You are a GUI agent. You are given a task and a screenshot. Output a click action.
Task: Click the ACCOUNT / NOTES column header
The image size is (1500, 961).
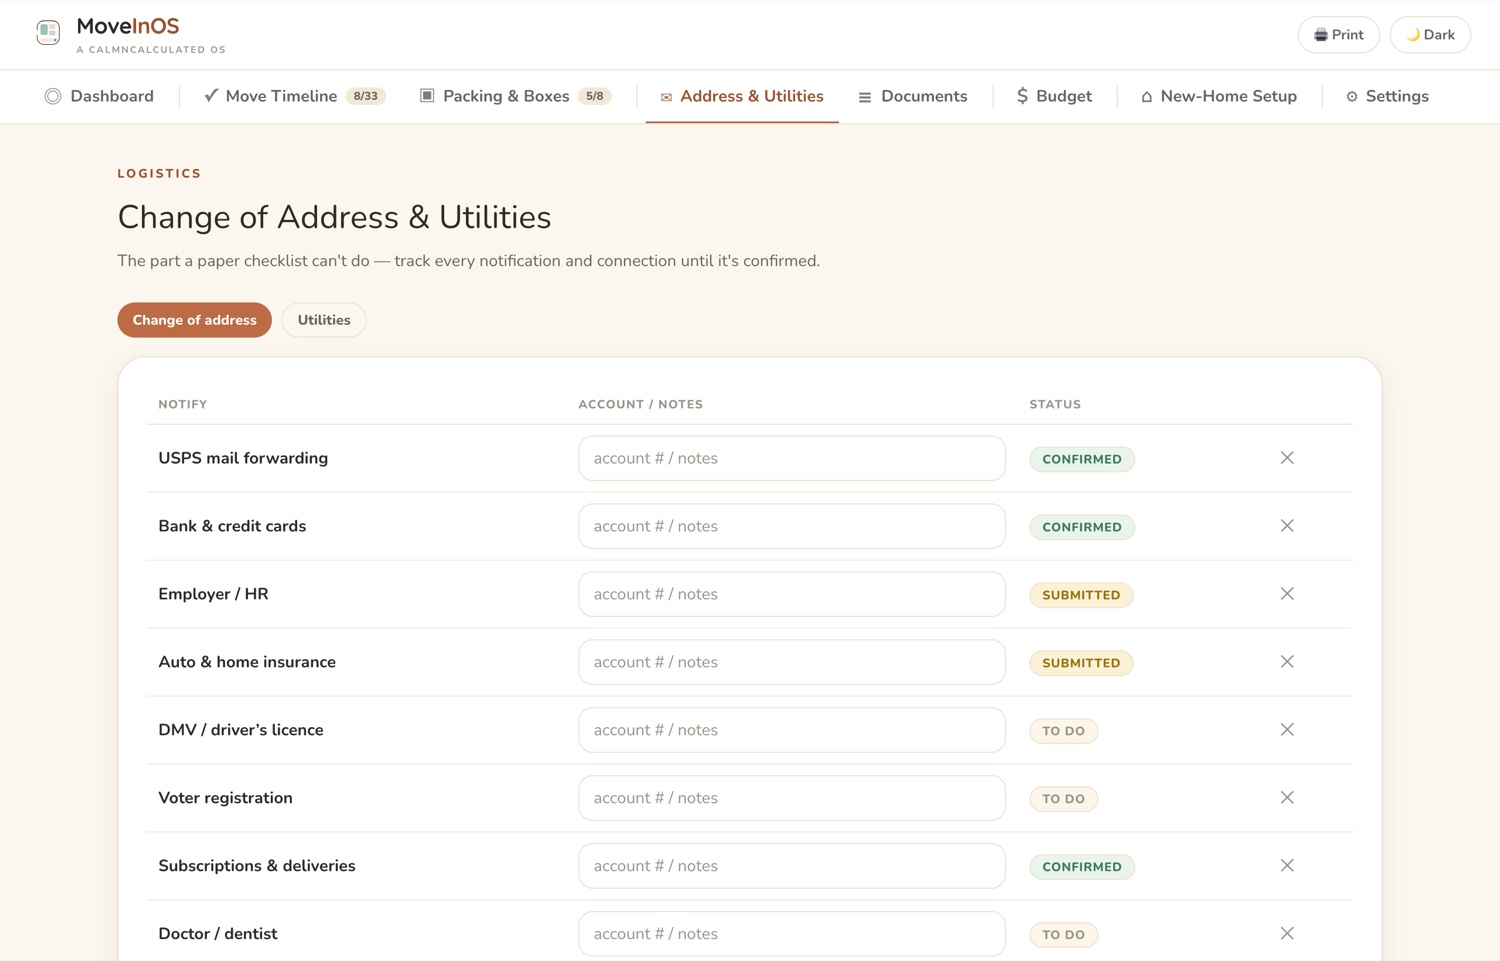tap(641, 404)
